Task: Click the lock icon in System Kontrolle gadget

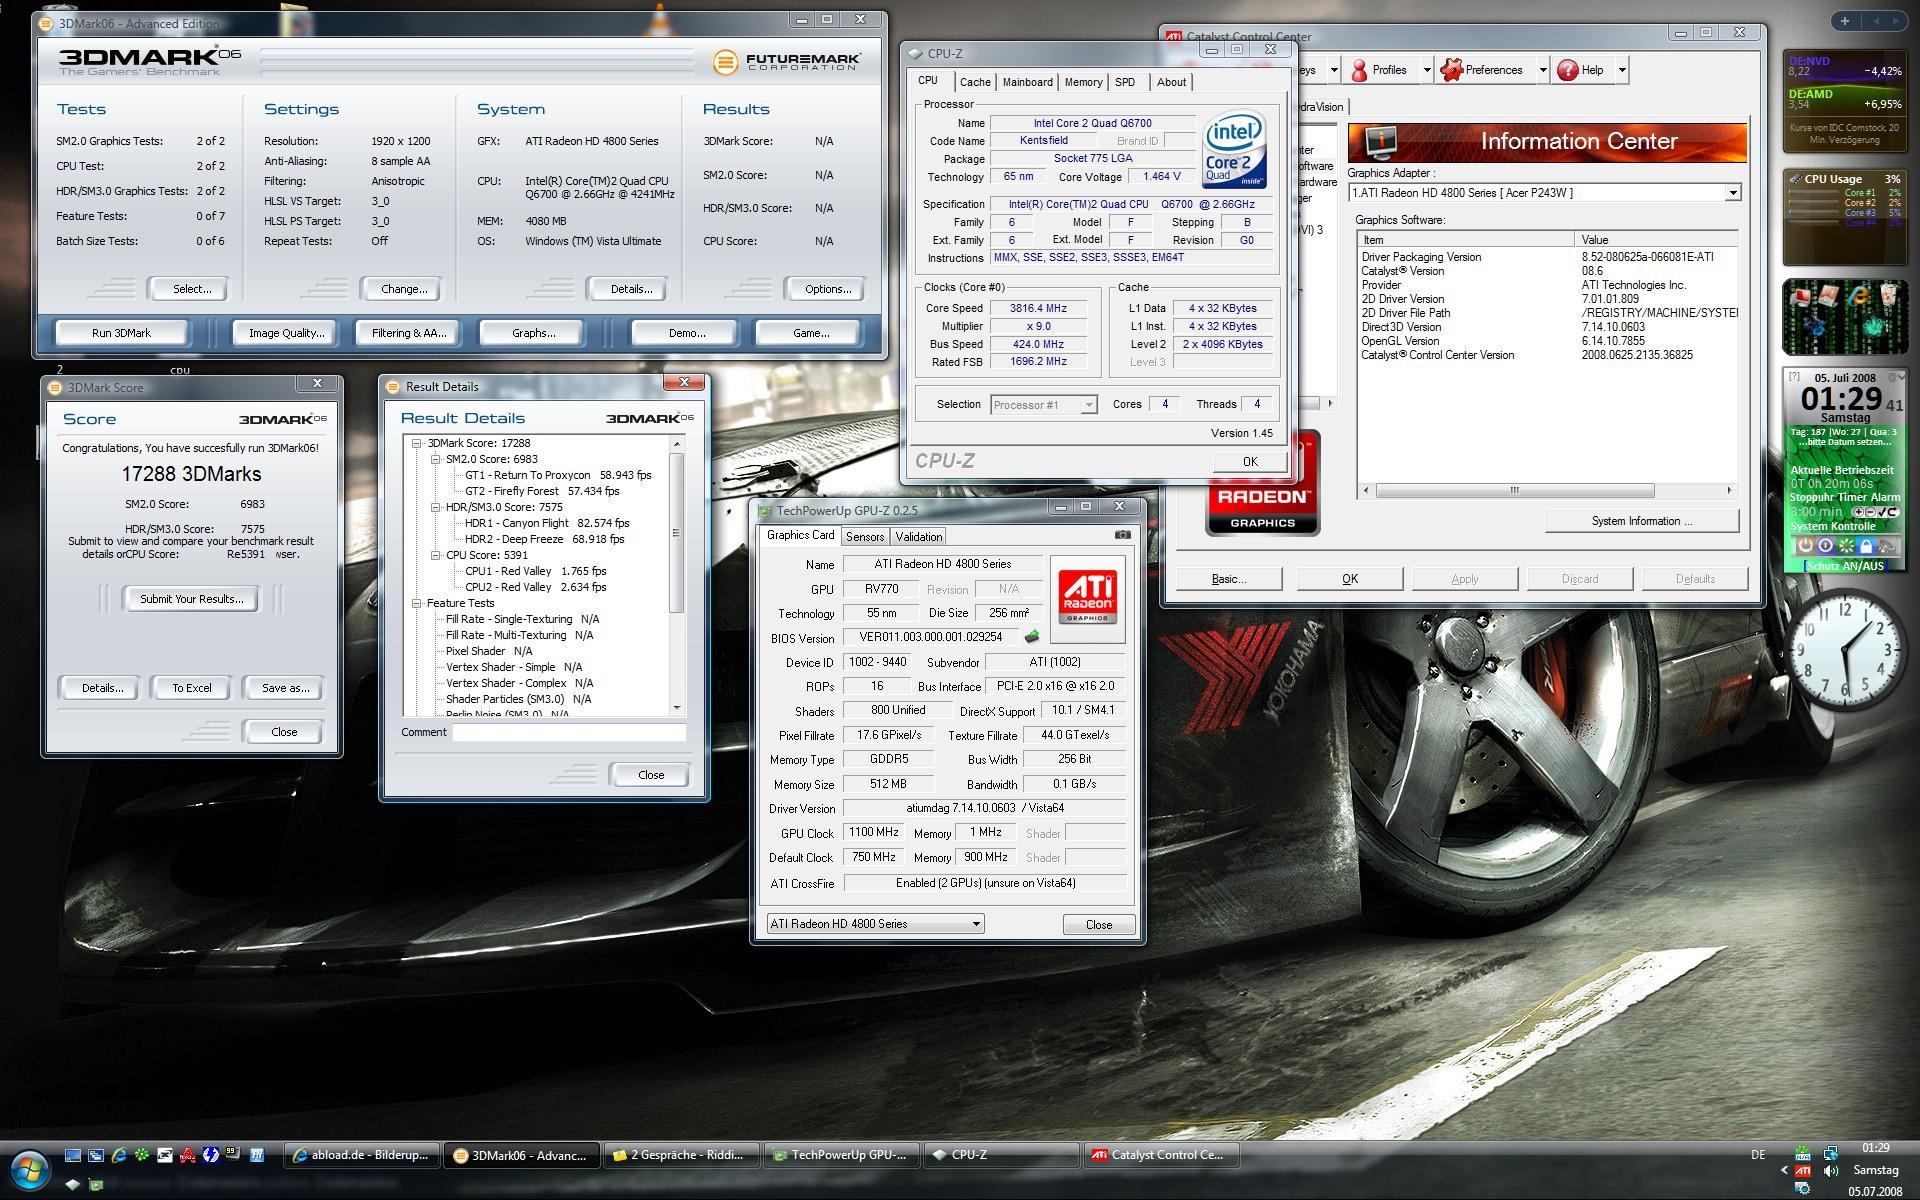Action: pyautogui.click(x=1866, y=545)
